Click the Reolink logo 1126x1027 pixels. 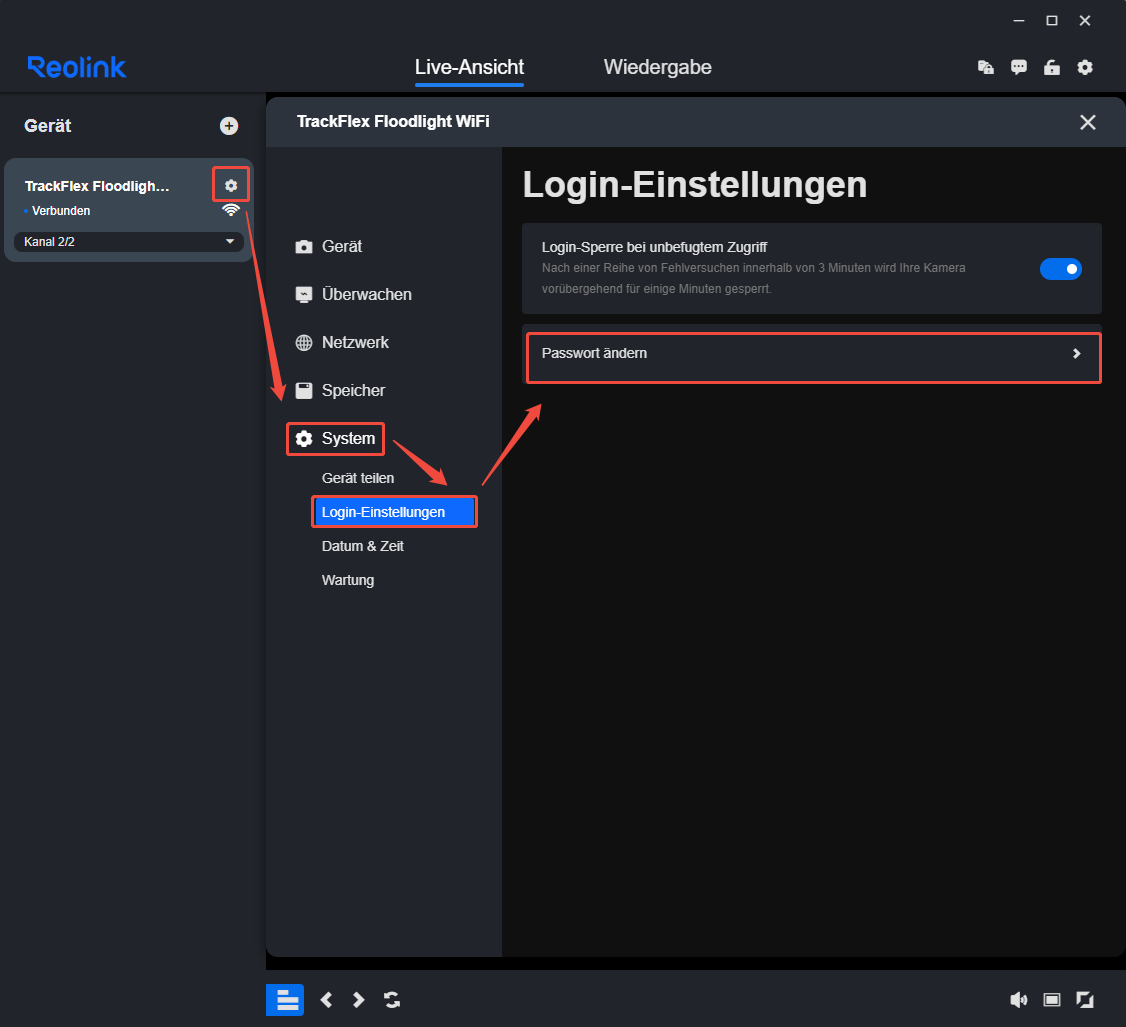point(77,67)
